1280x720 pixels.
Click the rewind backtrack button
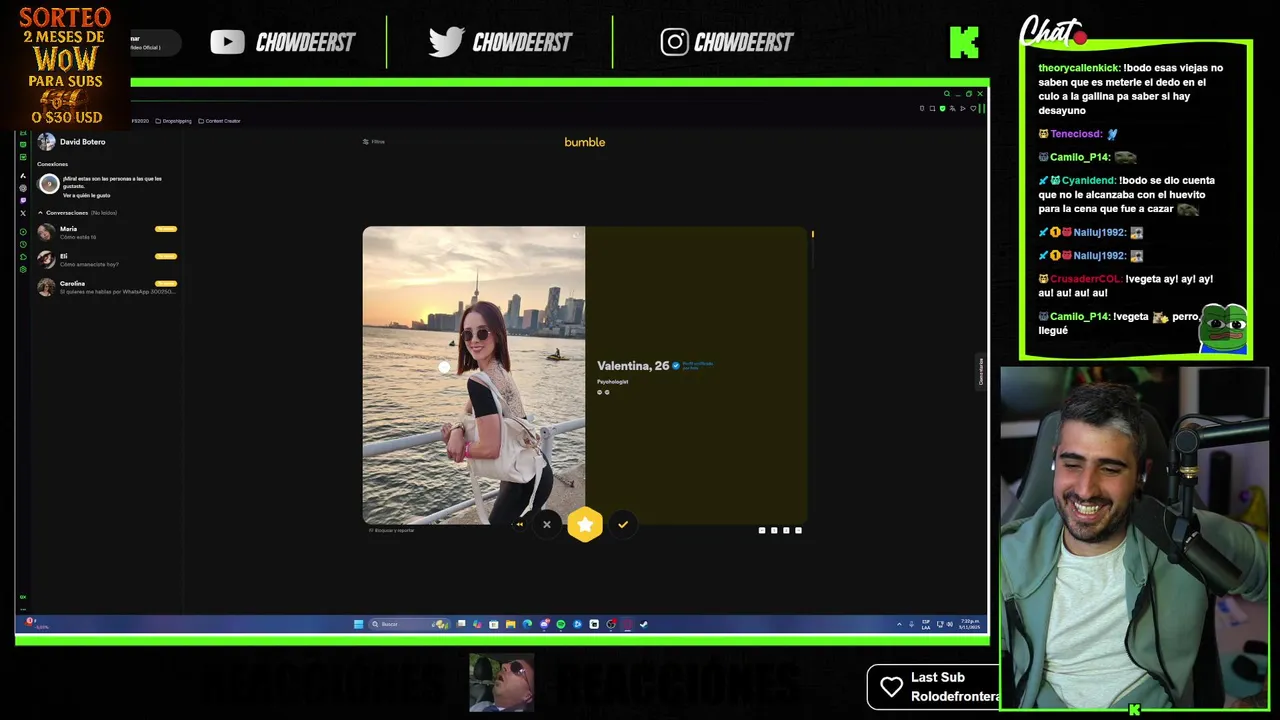(x=519, y=524)
